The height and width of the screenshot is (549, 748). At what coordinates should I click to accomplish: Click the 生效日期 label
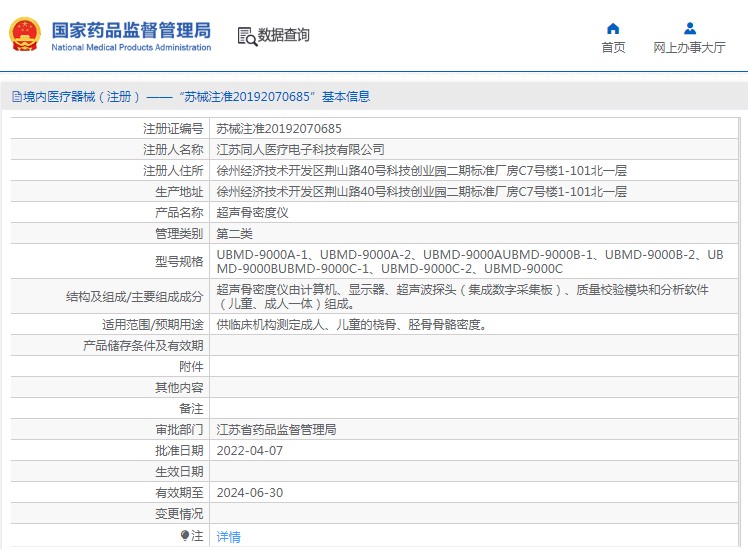(x=179, y=472)
